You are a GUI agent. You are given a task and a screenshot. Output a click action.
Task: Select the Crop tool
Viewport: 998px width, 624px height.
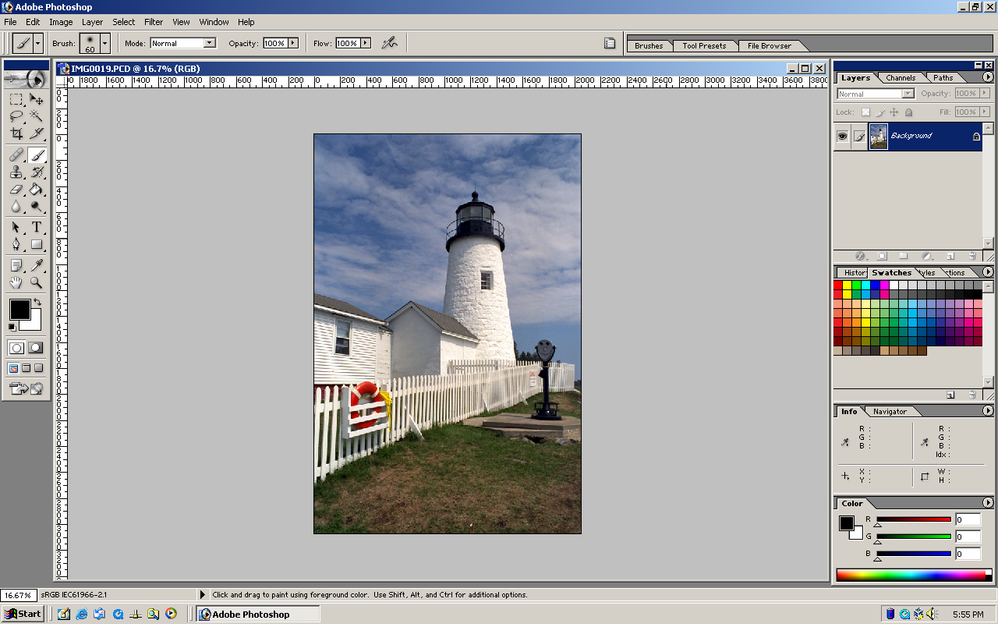[x=17, y=132]
